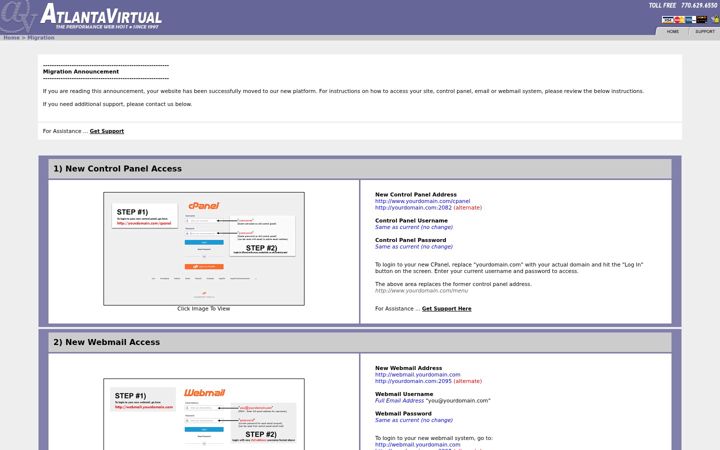Click the 'Webmail Password' label

[x=403, y=414]
